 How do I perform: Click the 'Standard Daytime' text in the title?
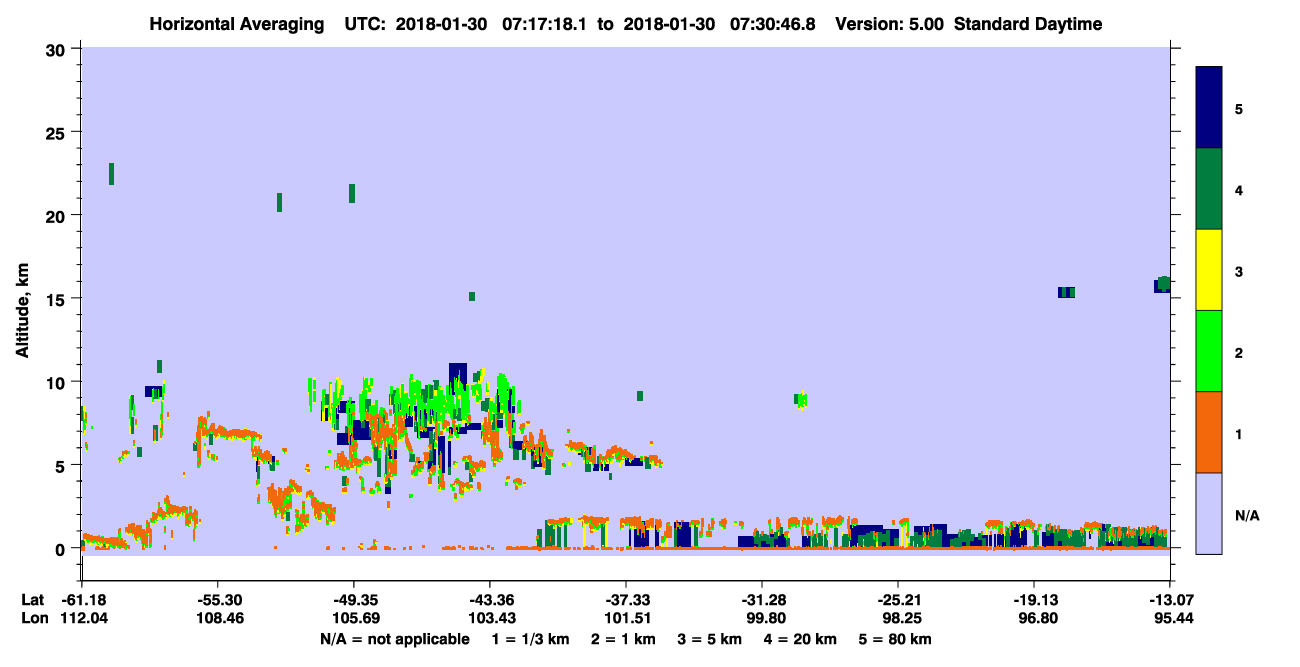pyautogui.click(x=1028, y=24)
